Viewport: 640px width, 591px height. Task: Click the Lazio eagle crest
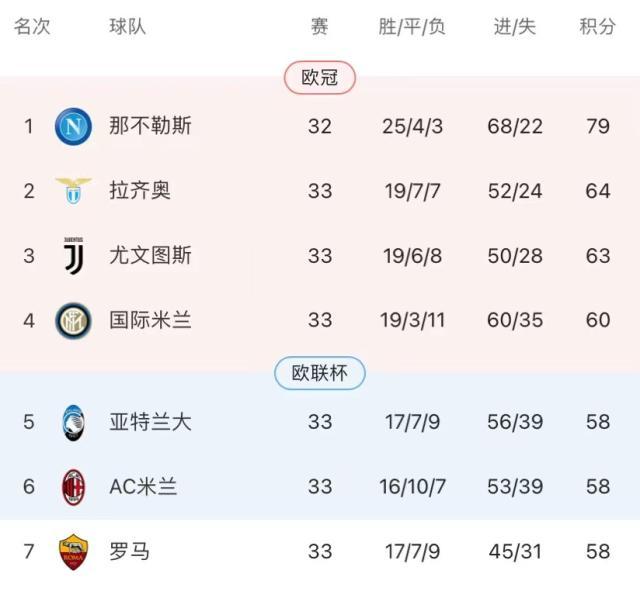(73, 190)
